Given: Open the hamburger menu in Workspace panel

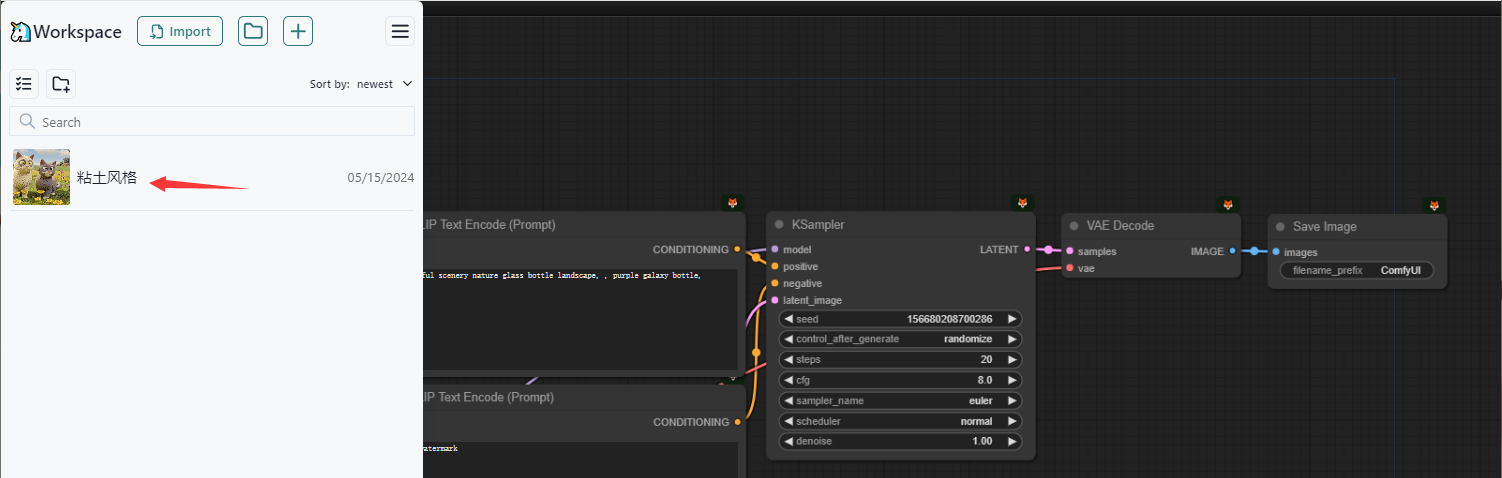Looking at the screenshot, I should pos(400,31).
